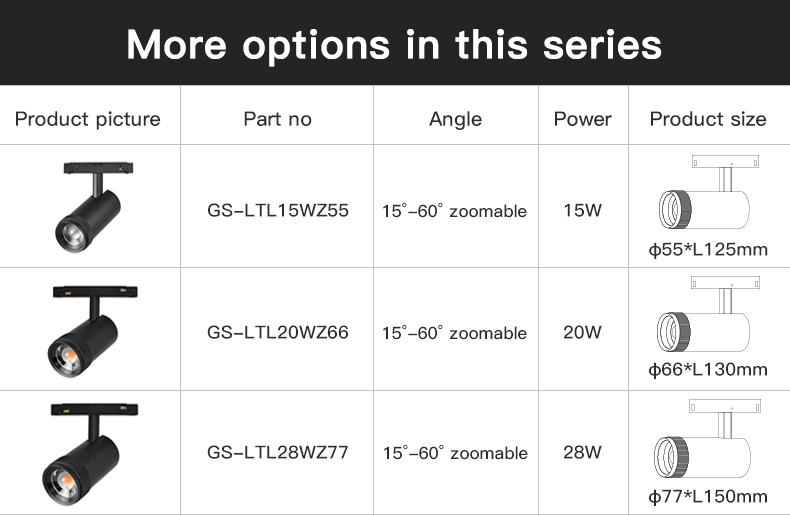
Task: Select the φ55 size diagram drawing
Action: [707, 194]
